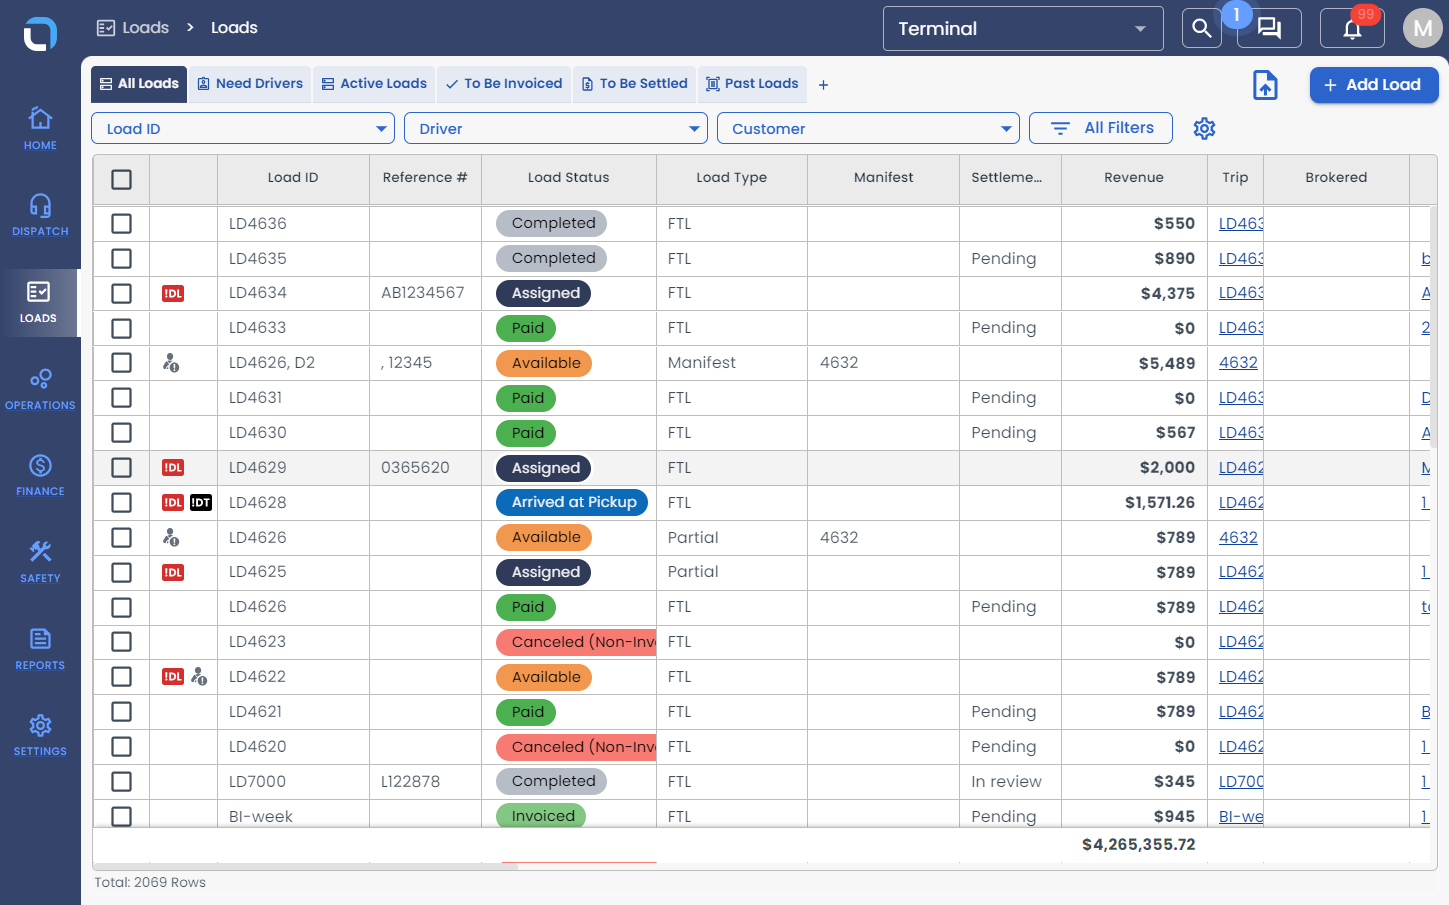The image size is (1449, 905).
Task: Click the Load Type column header
Action: [x=731, y=178]
